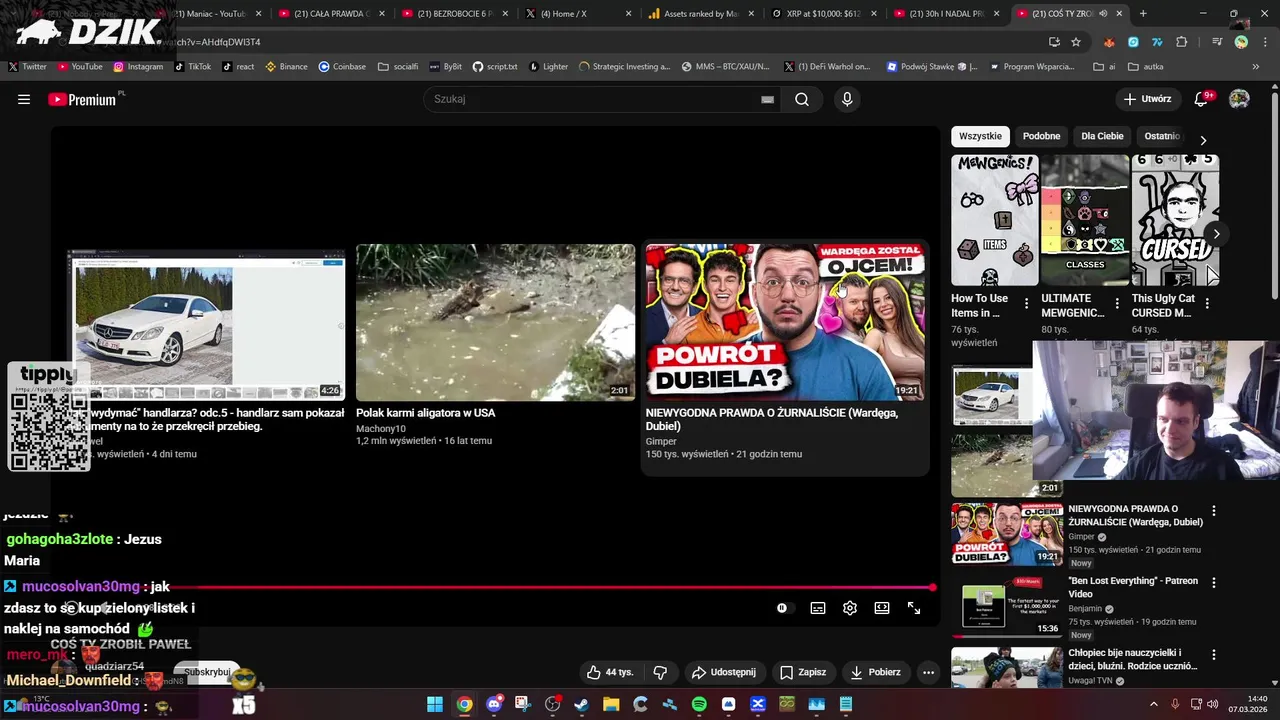Open a new browser tab

click(x=1143, y=14)
